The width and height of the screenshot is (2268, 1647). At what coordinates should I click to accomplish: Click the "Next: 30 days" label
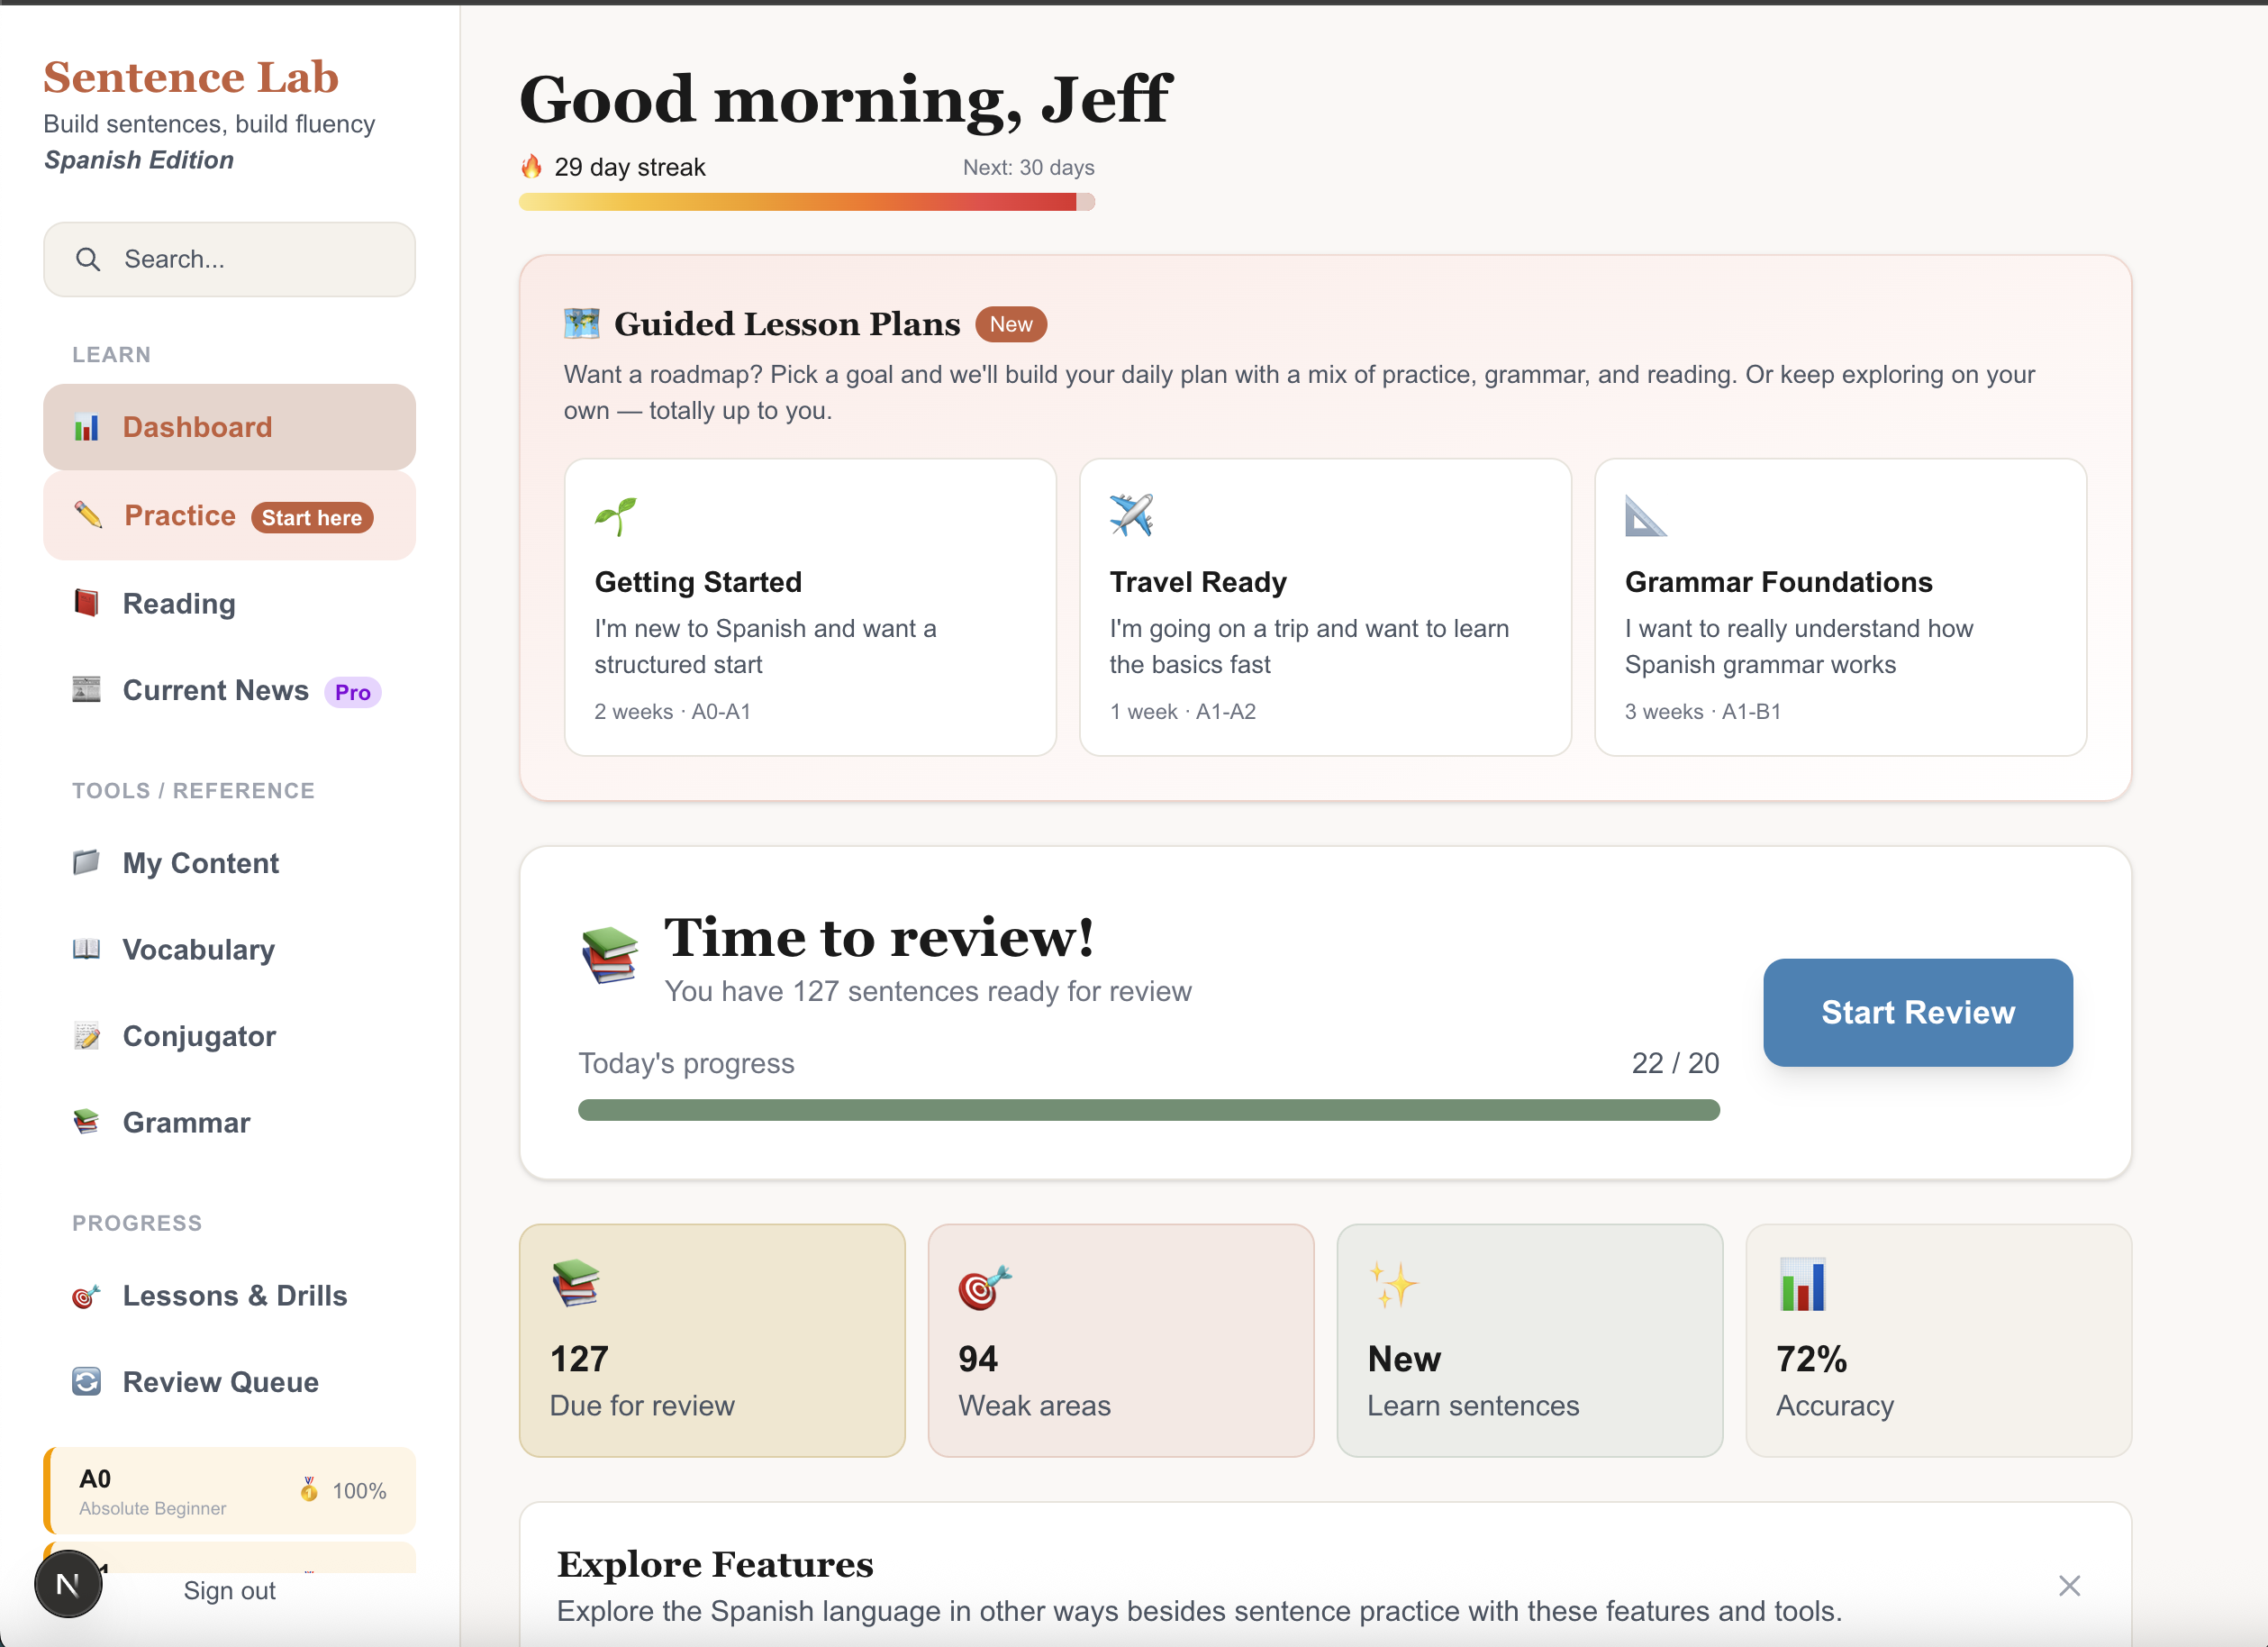click(1028, 167)
